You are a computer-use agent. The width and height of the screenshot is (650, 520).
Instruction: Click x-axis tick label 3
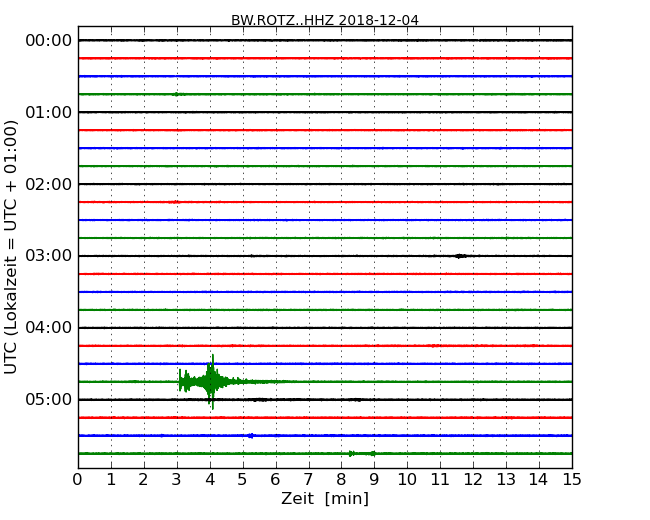(x=177, y=480)
